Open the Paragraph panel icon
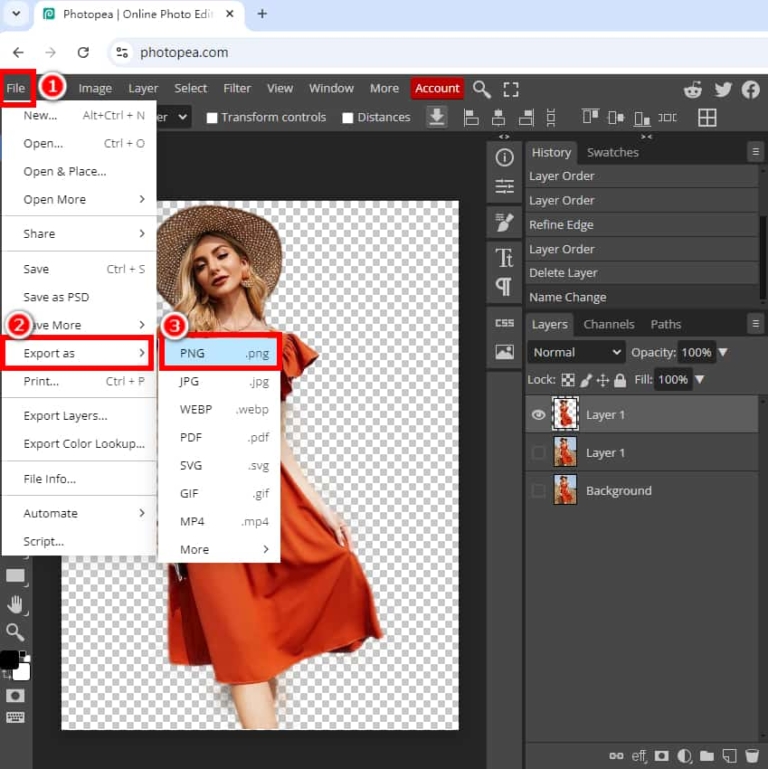 (504, 286)
